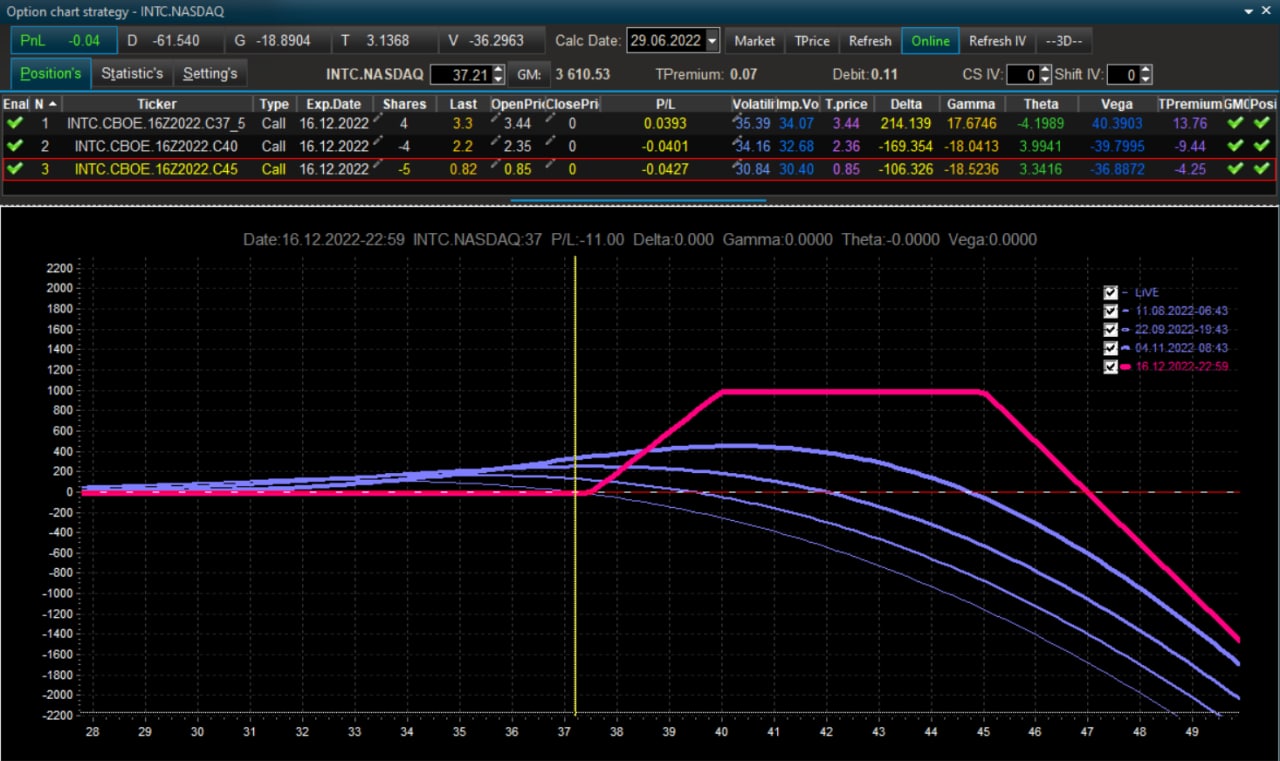The width and height of the screenshot is (1280, 761).
Task: Toggle the Online button
Action: point(930,41)
